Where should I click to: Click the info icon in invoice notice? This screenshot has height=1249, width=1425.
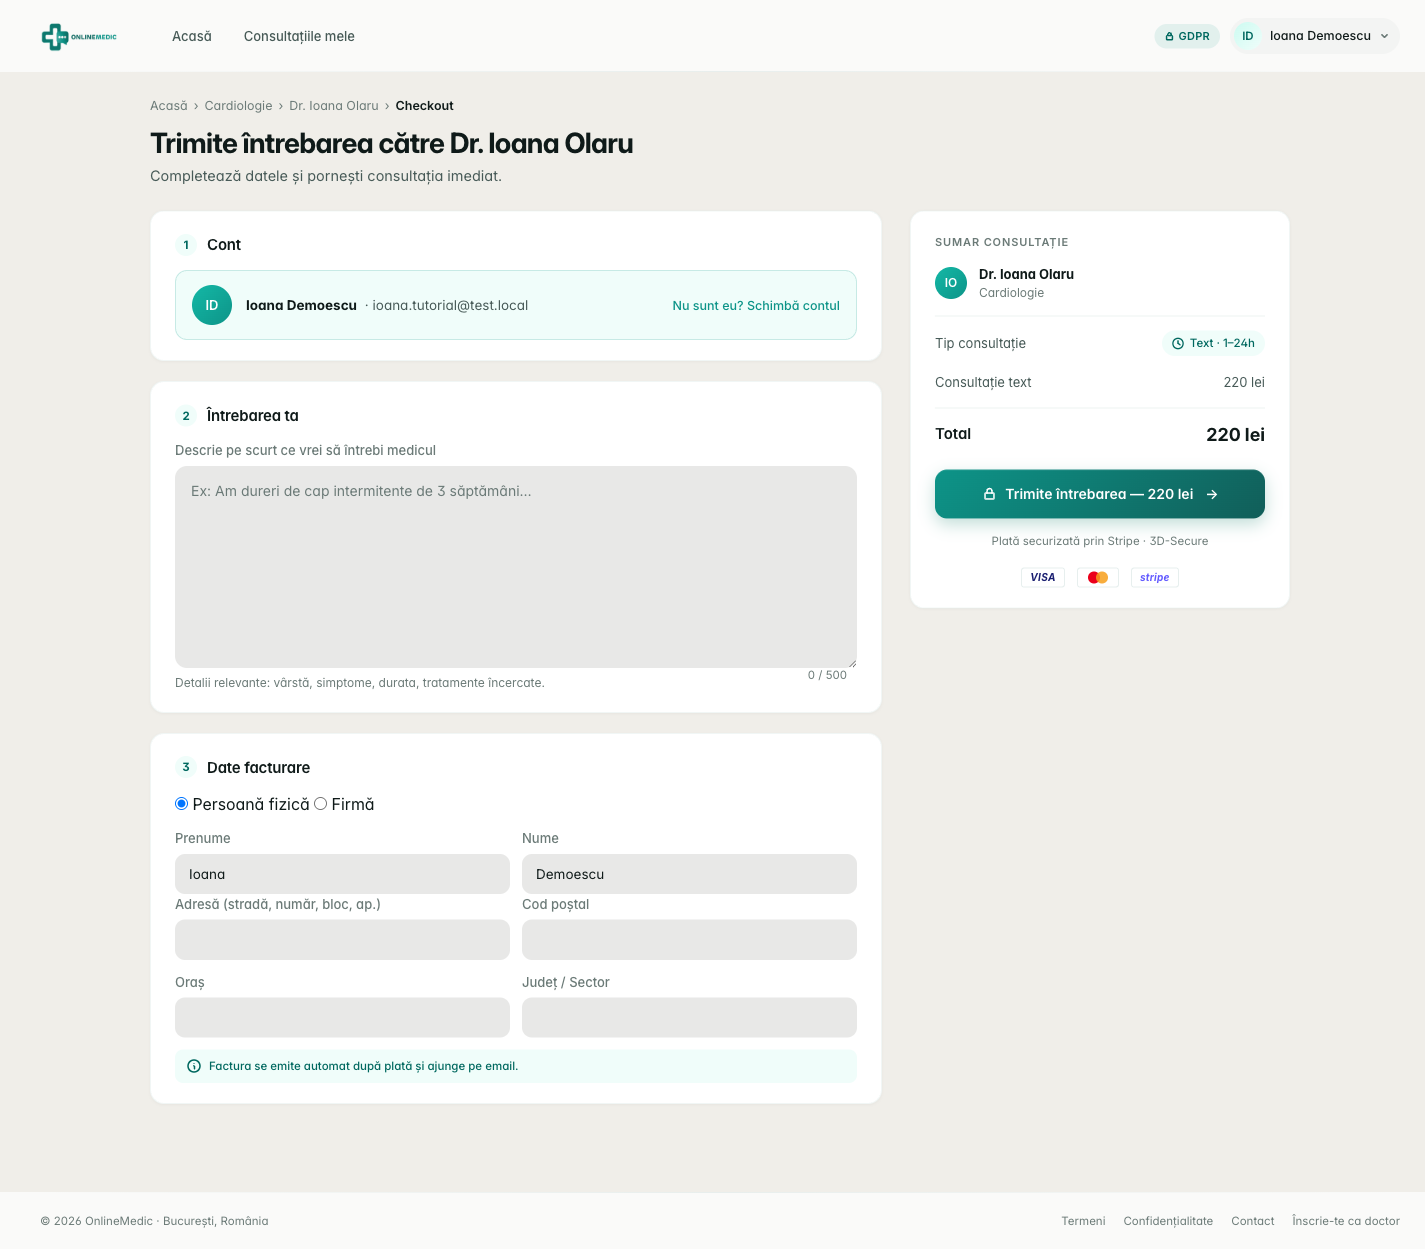point(194,1066)
